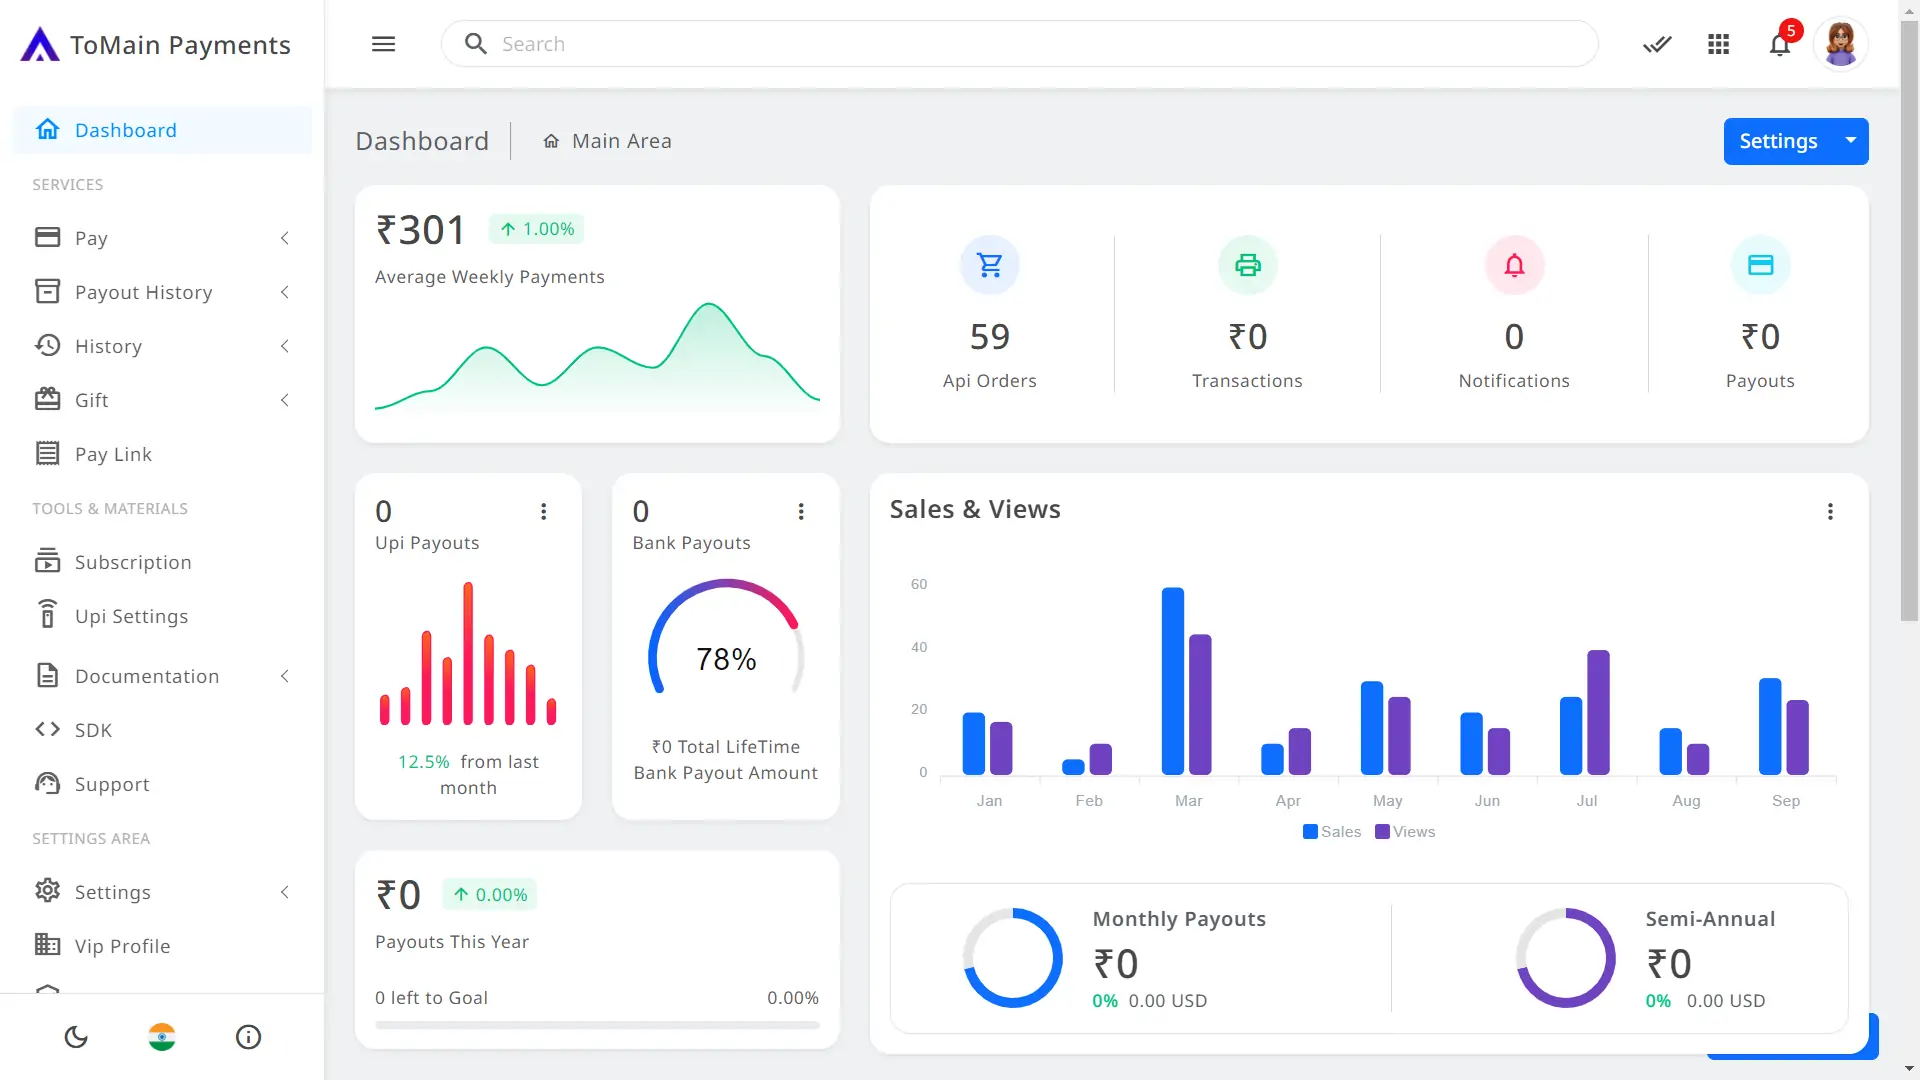This screenshot has height=1080, width=1920.
Task: Click the info icon in sidebar footer
Action: 248,1037
